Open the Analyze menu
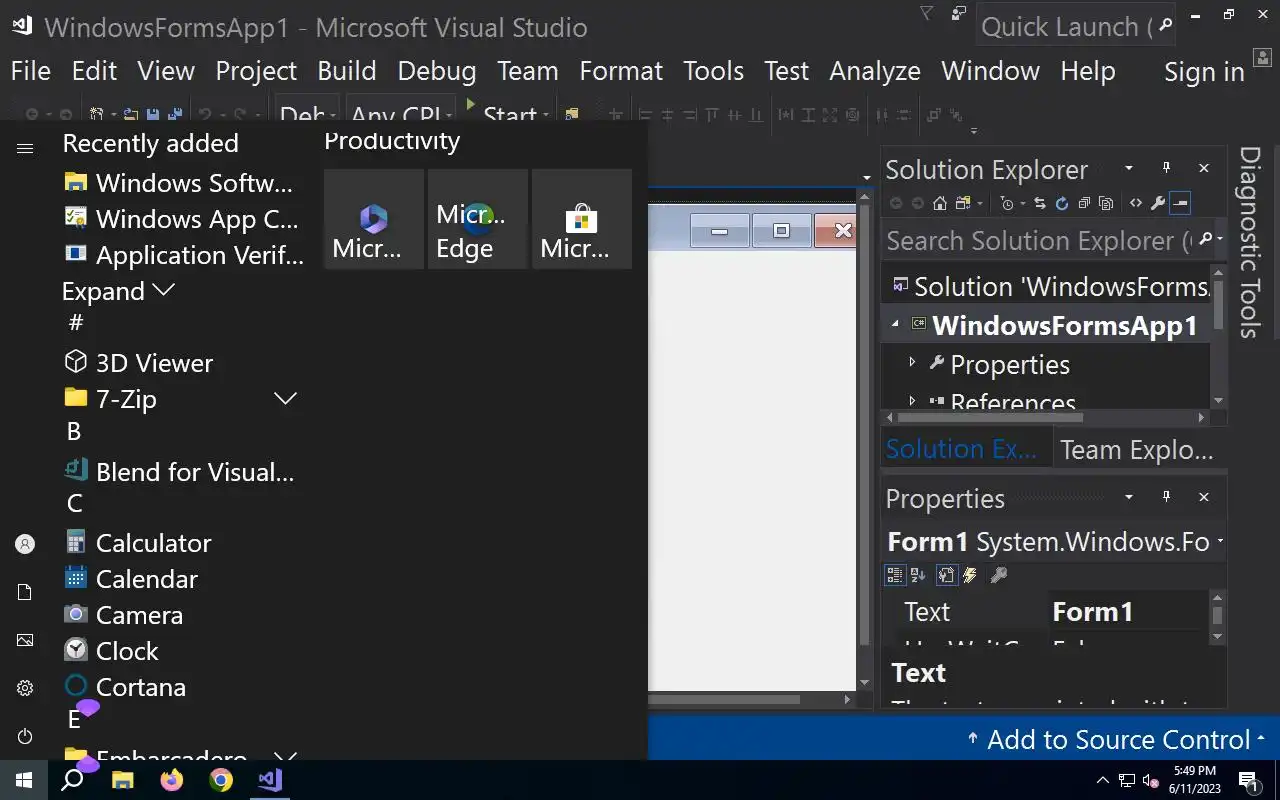The width and height of the screenshot is (1280, 800). tap(875, 71)
